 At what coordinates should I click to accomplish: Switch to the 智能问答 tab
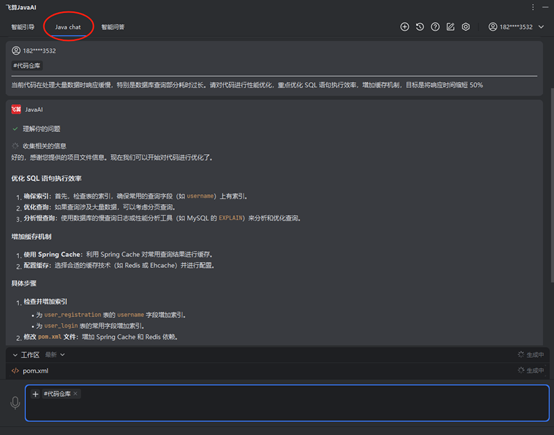click(x=113, y=27)
